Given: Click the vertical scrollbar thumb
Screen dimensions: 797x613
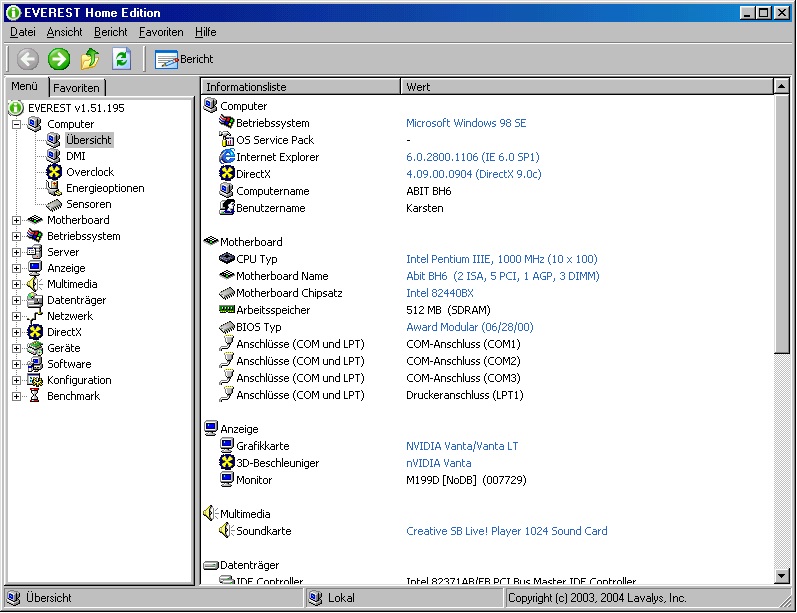Looking at the screenshot, I should [x=781, y=224].
